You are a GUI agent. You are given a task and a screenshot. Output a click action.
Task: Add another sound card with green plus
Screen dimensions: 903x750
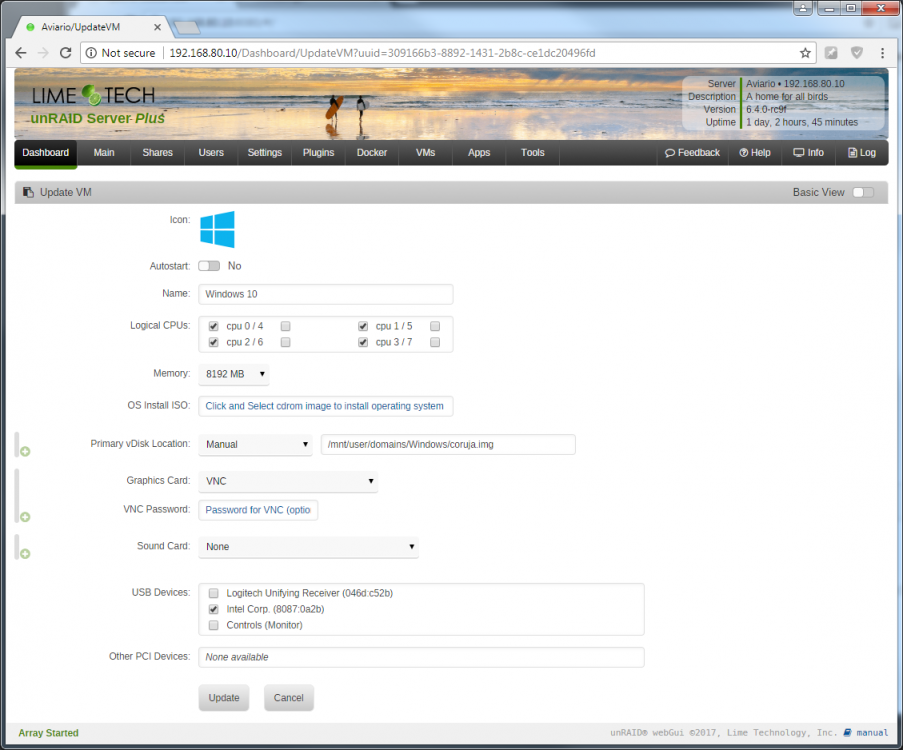(x=25, y=554)
